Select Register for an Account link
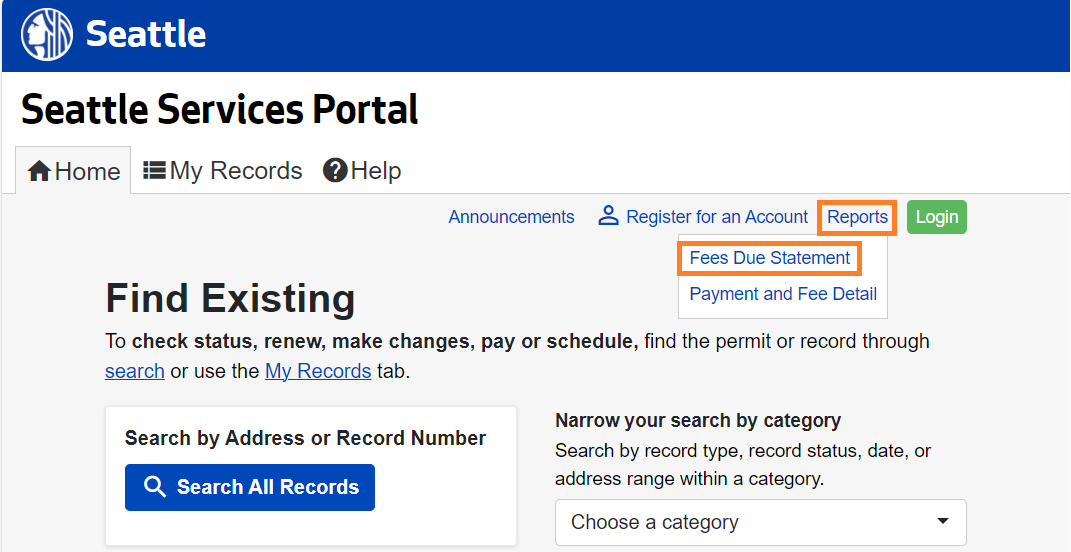Screen dimensions: 1071x552 [x=716, y=217]
